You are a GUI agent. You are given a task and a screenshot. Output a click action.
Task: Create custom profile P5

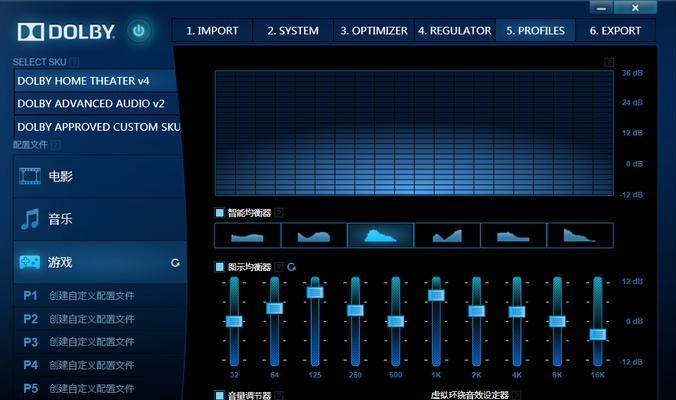coord(100,388)
